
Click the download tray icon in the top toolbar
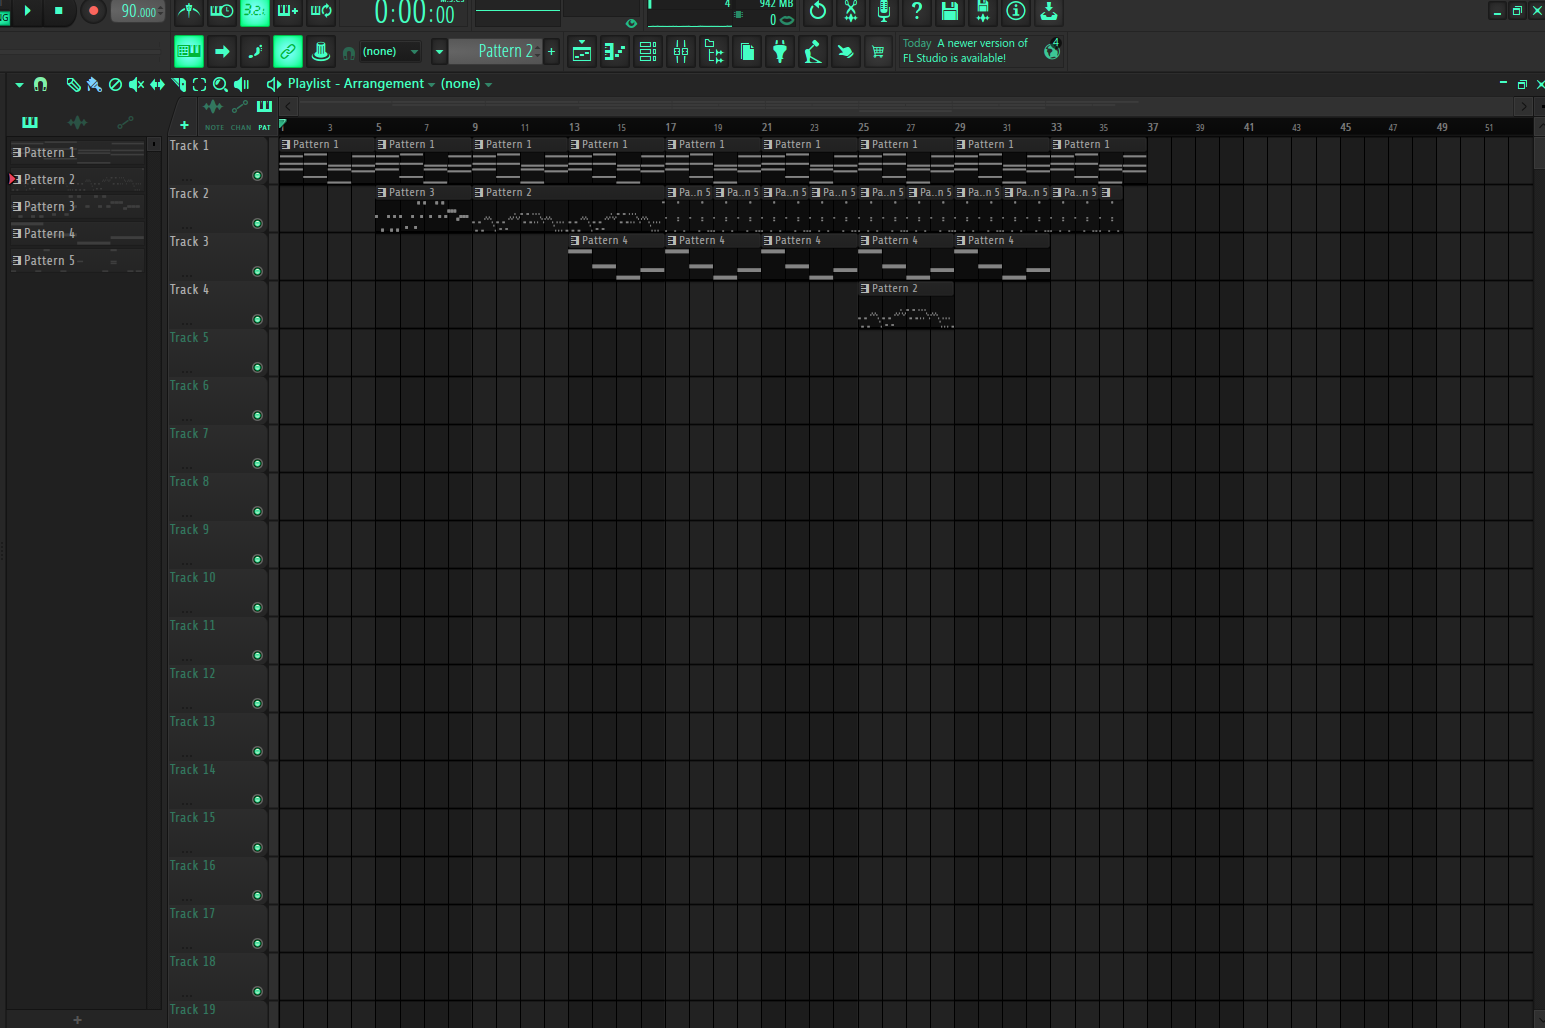1049,11
